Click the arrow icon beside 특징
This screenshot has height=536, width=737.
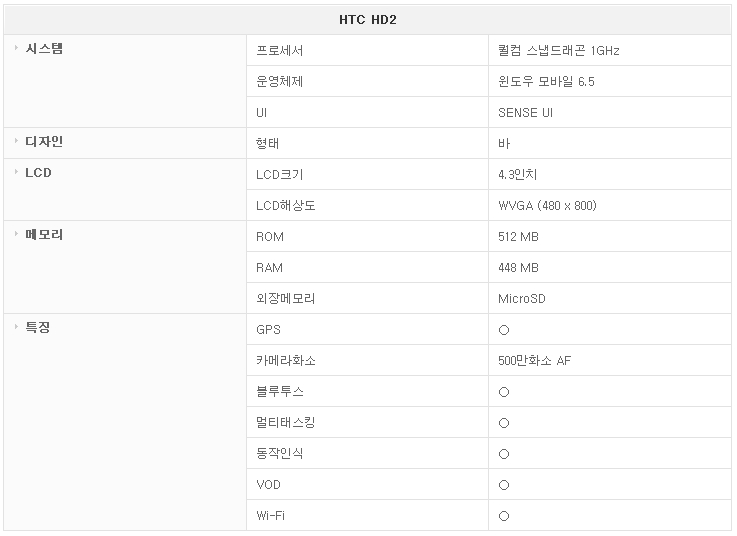click(16, 327)
